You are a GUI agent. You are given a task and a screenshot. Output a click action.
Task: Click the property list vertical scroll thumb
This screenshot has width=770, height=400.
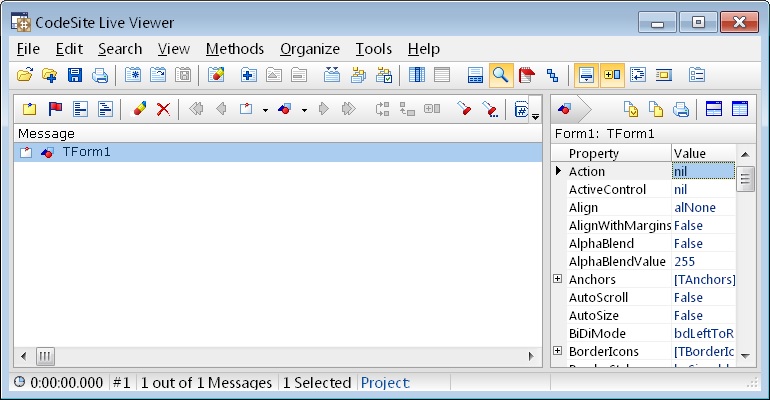[x=745, y=179]
